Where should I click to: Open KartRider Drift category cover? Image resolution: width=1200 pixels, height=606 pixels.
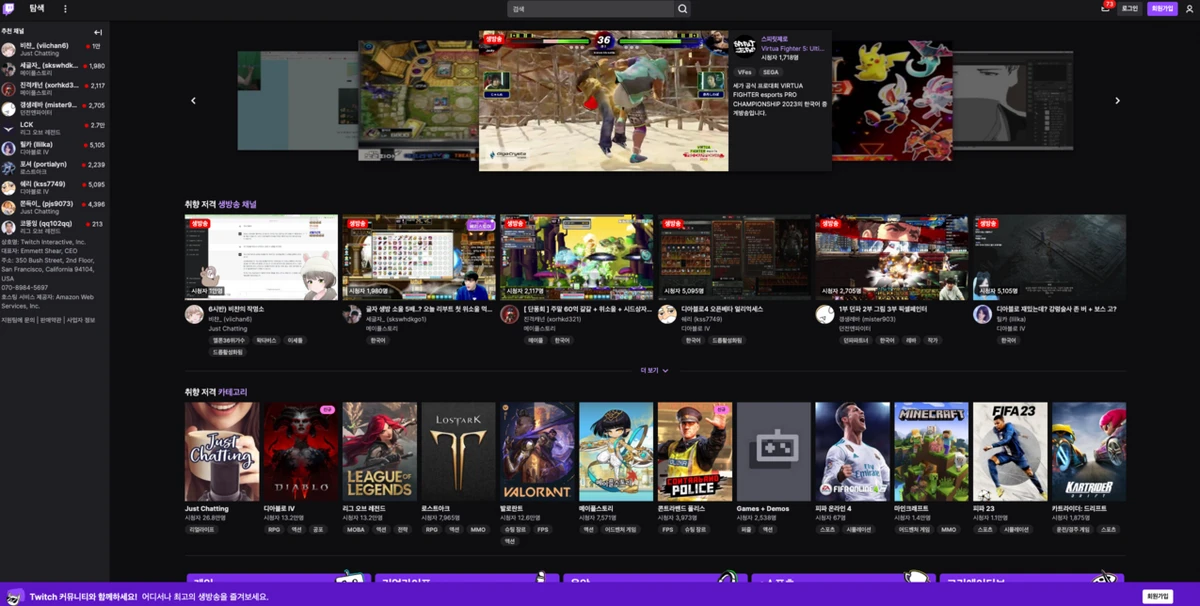1089,451
